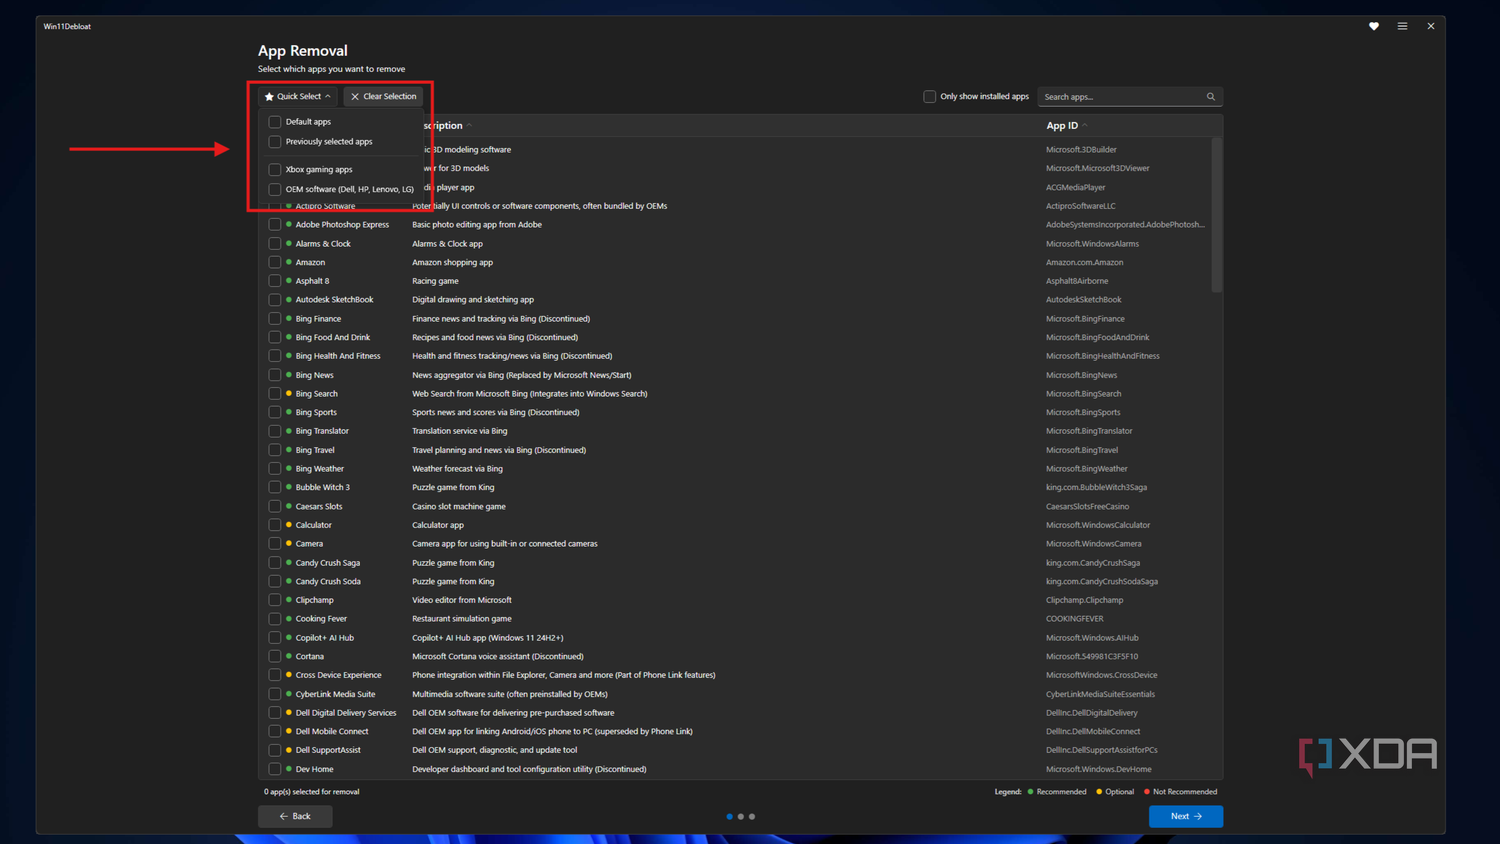Click the magnifier icon in the search box

point(1211,97)
